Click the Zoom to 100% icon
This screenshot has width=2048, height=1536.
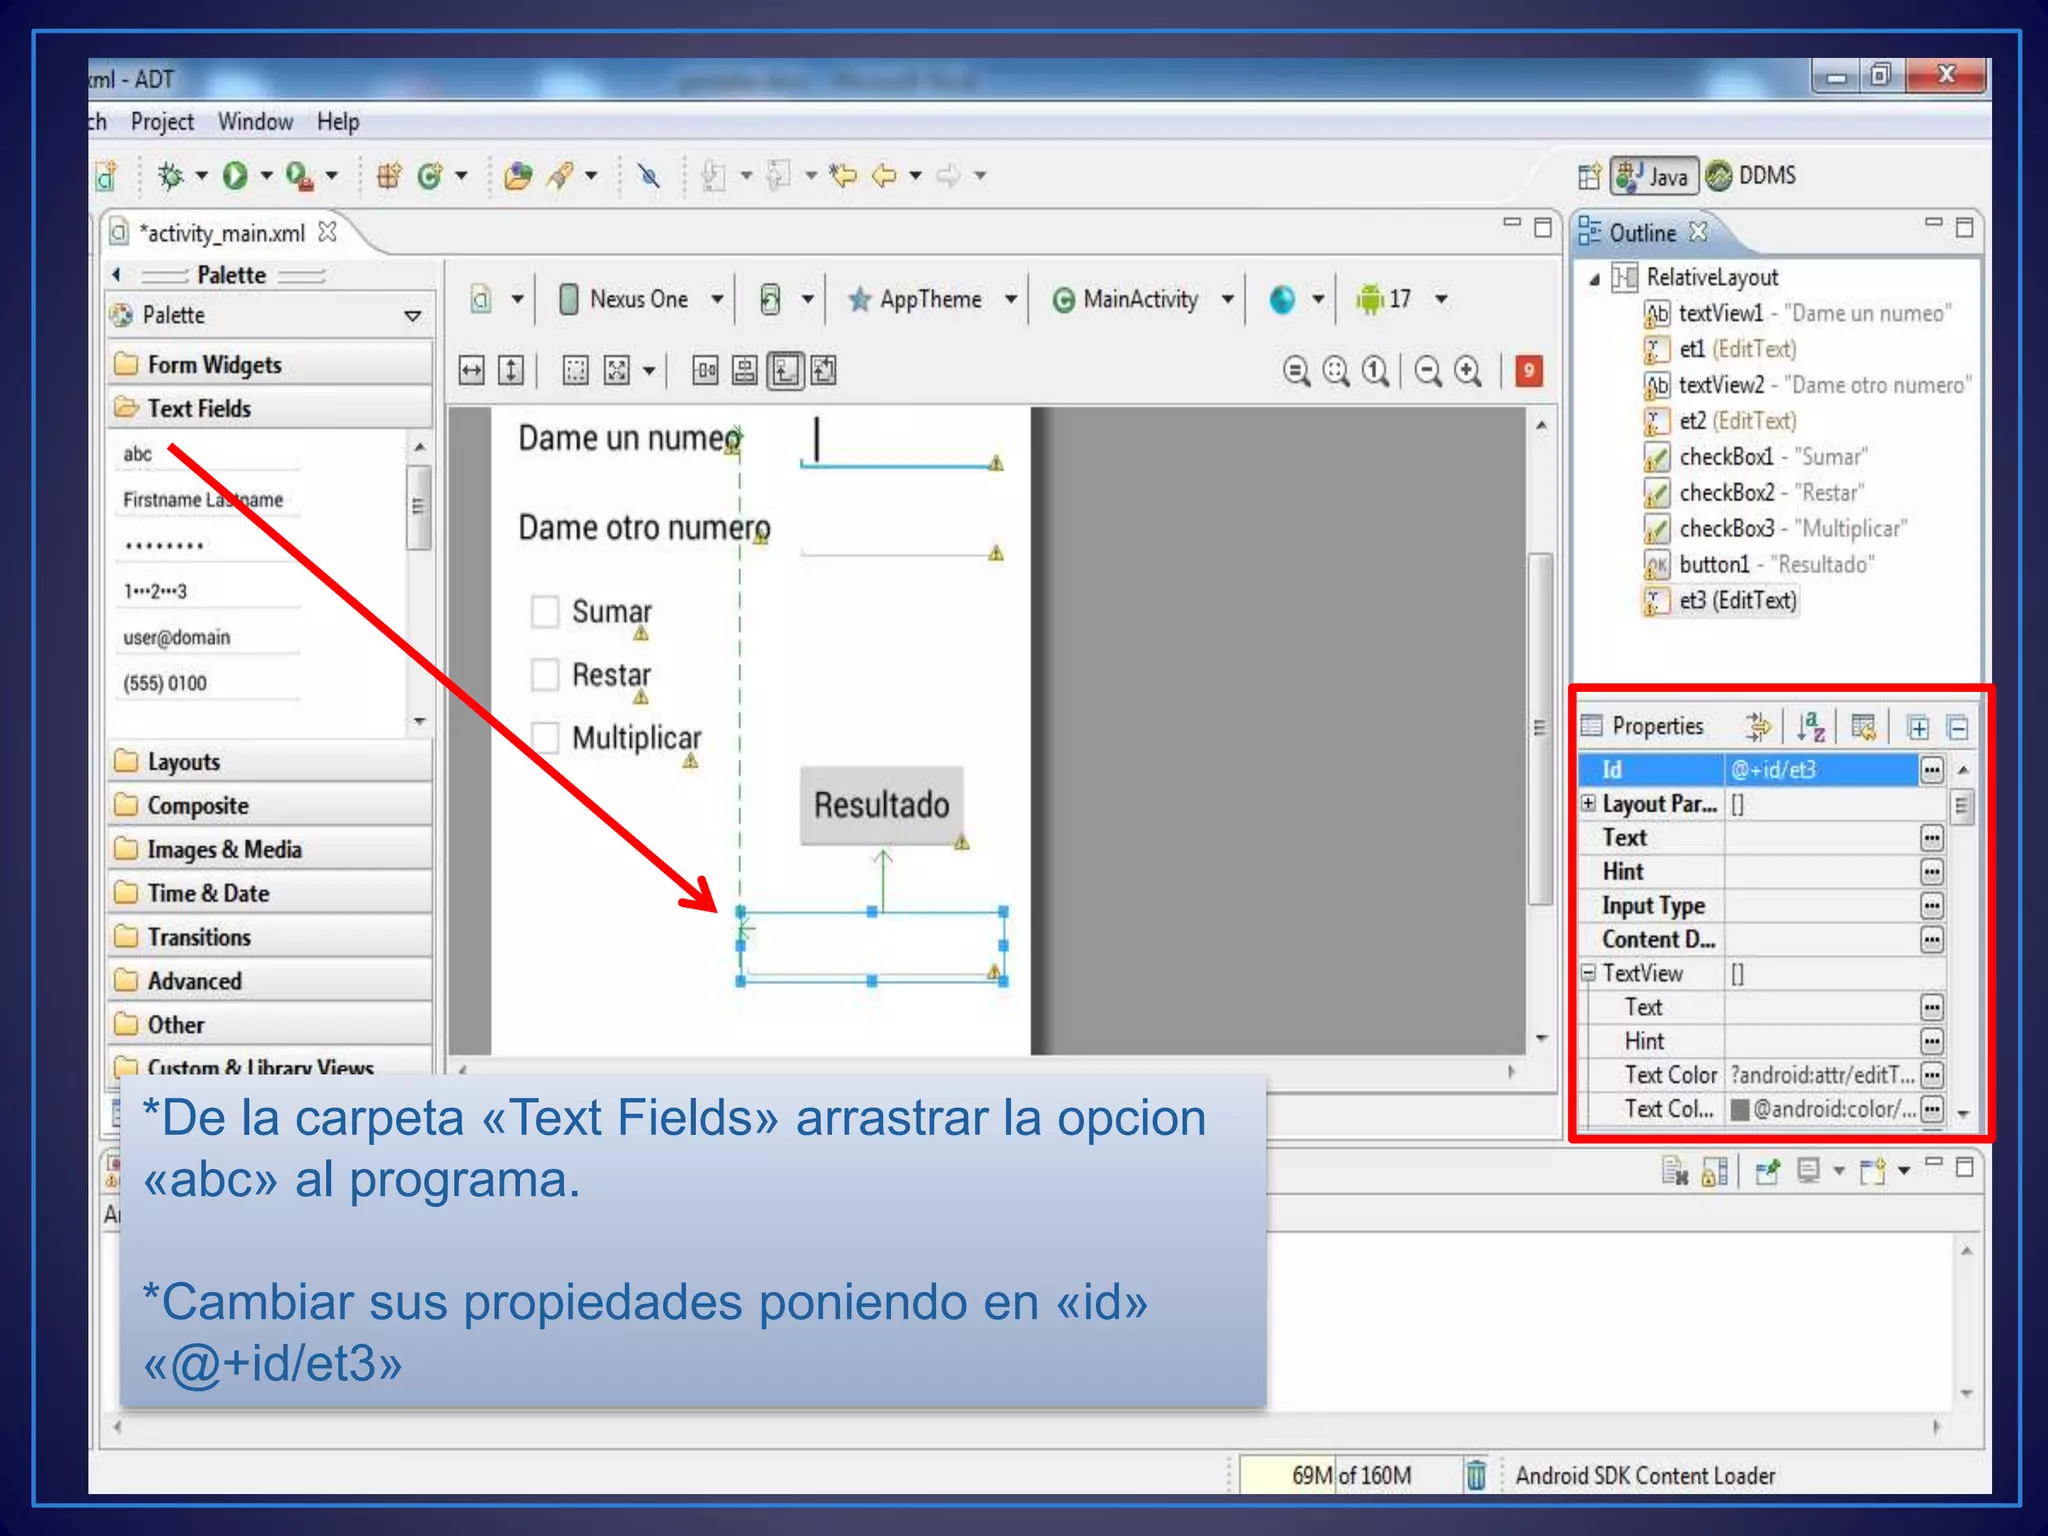pyautogui.click(x=1376, y=371)
